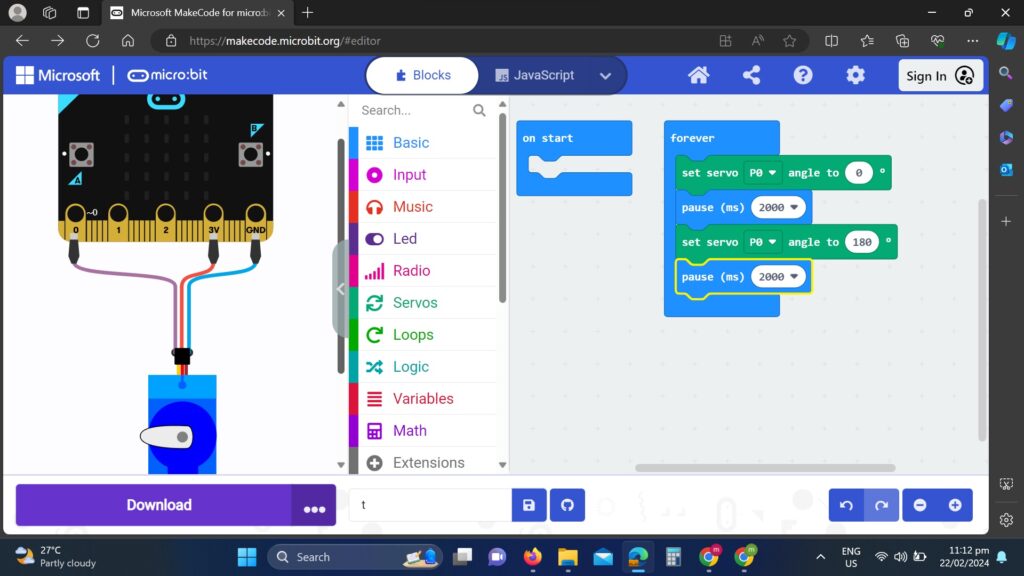Collapse the simulator panel with side arrow

(340, 289)
